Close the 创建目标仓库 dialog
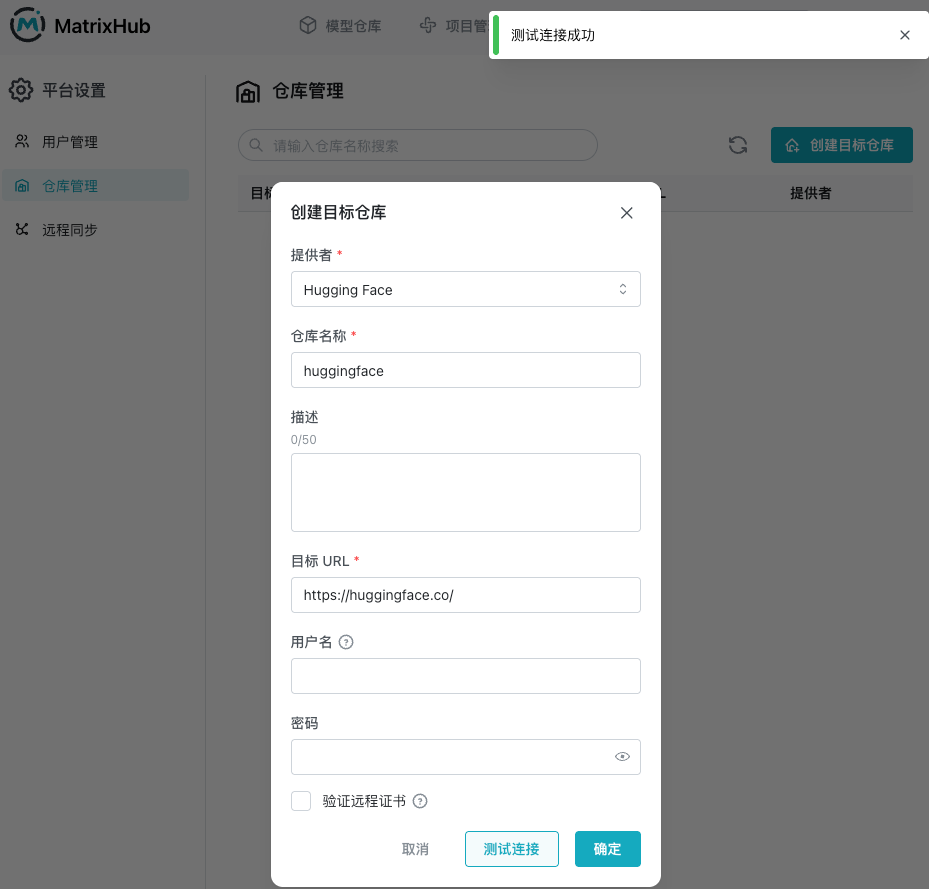The image size is (929, 889). [x=626, y=213]
